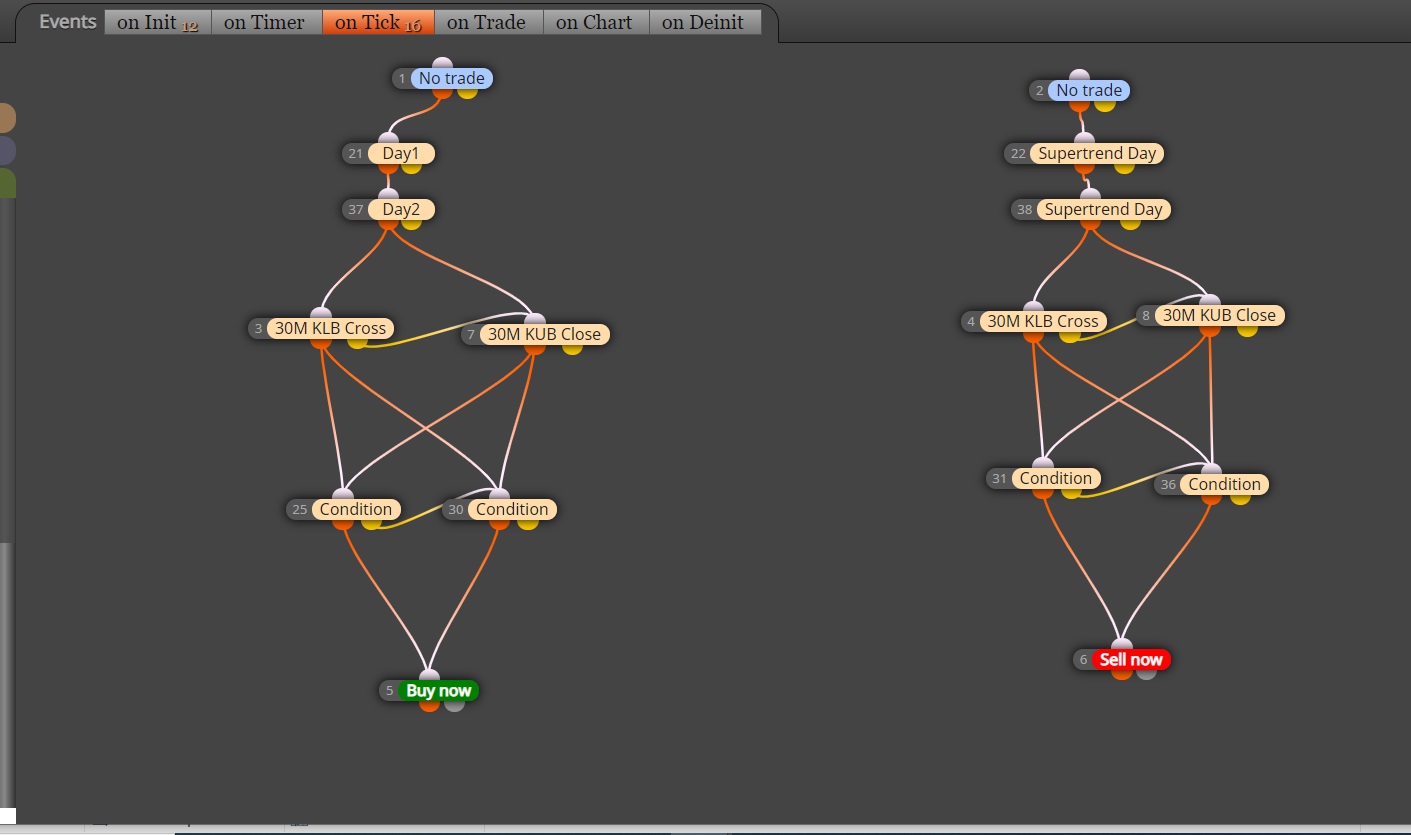Select the 30M KUB Close block 8
Viewport: 1411px width, 835px height.
point(1219,315)
